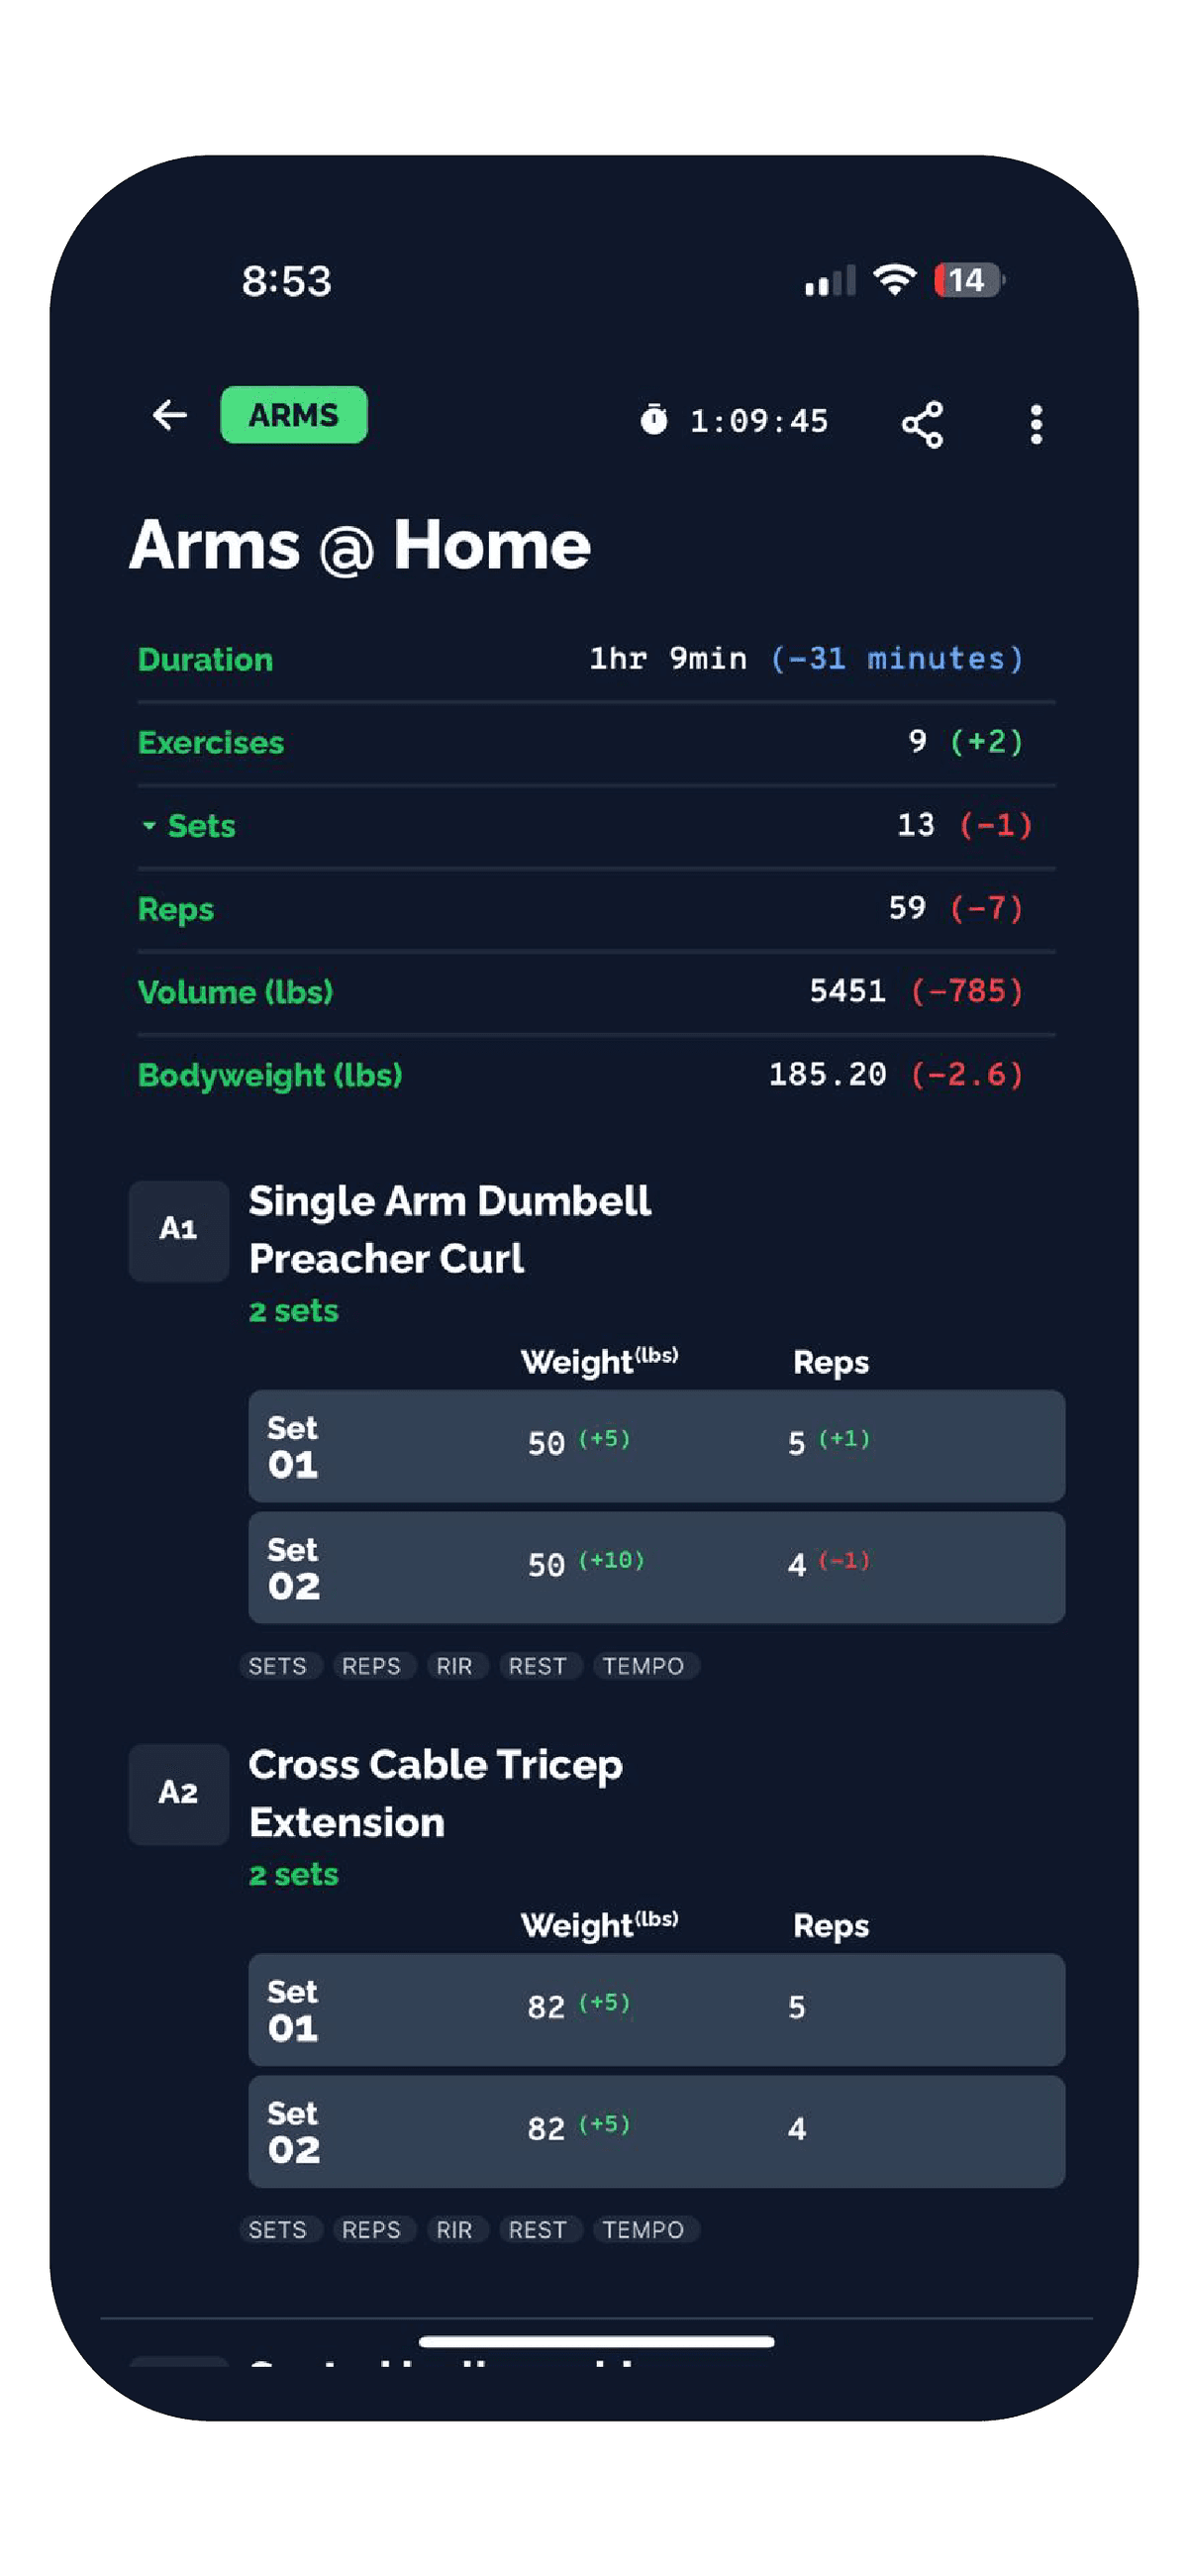Toggle the REST tag under Preacher Curl
The image size is (1188, 2576).
point(538,1666)
